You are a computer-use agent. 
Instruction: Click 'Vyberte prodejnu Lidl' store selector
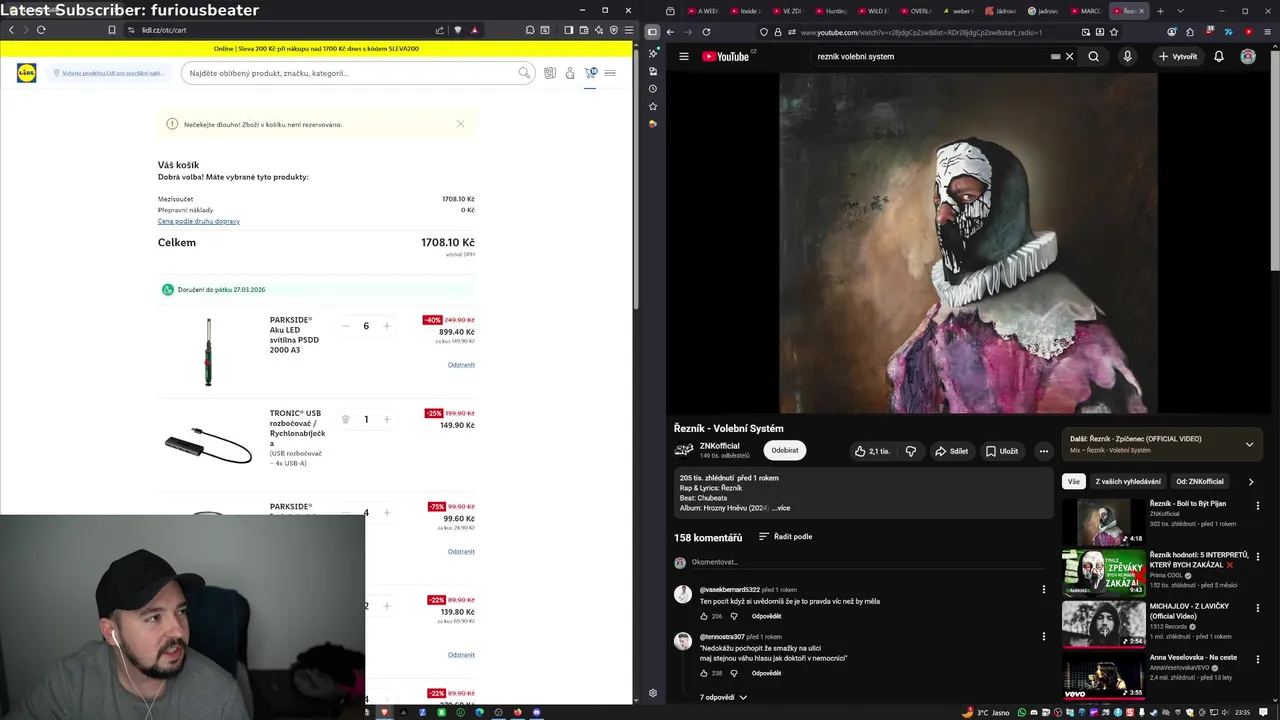(x=109, y=73)
